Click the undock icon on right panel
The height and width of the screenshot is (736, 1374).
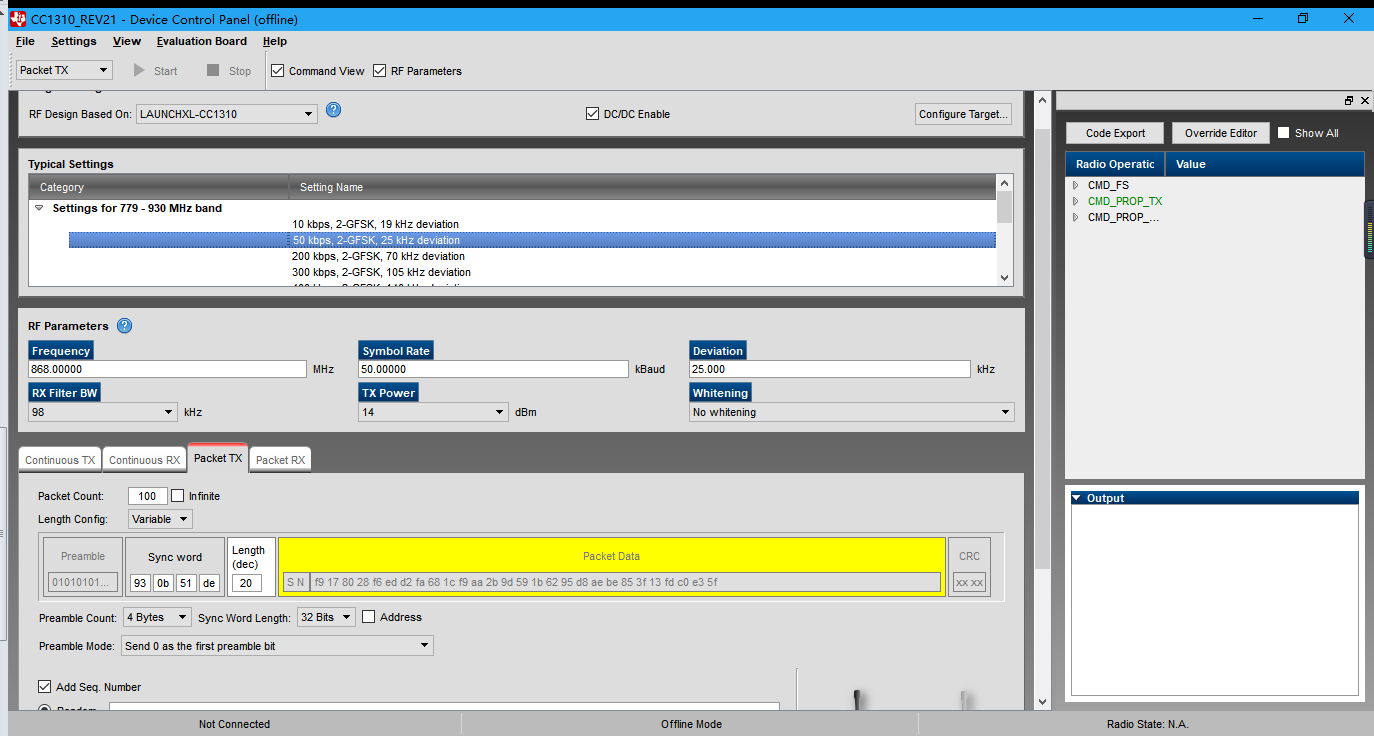[1349, 101]
